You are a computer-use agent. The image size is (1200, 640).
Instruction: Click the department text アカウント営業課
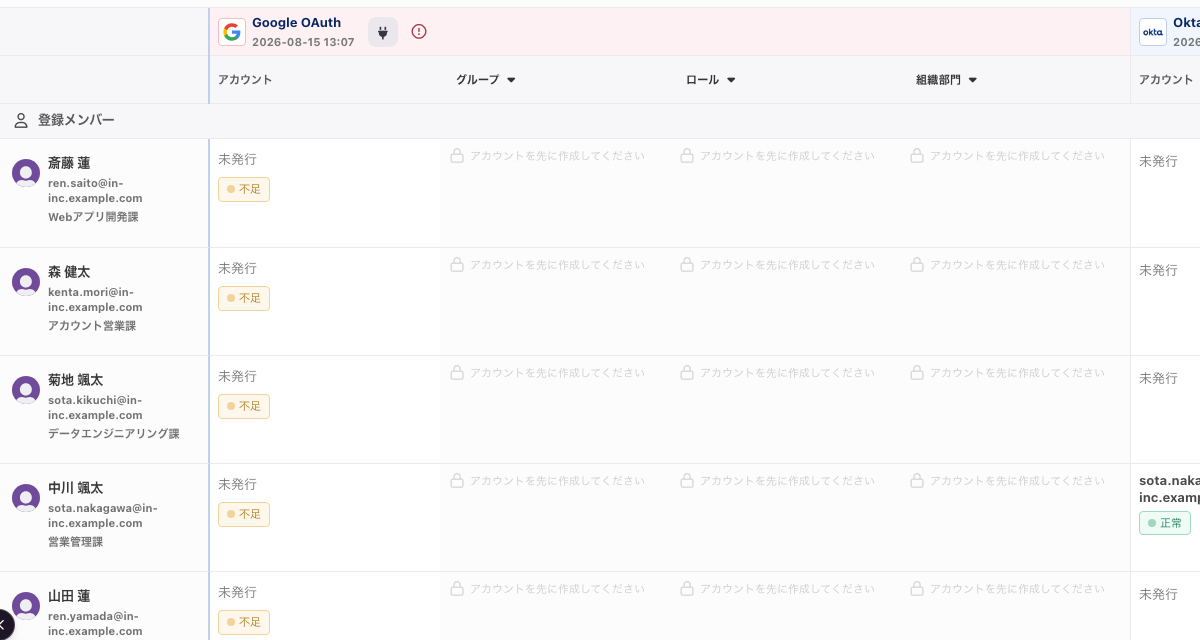(x=92, y=326)
